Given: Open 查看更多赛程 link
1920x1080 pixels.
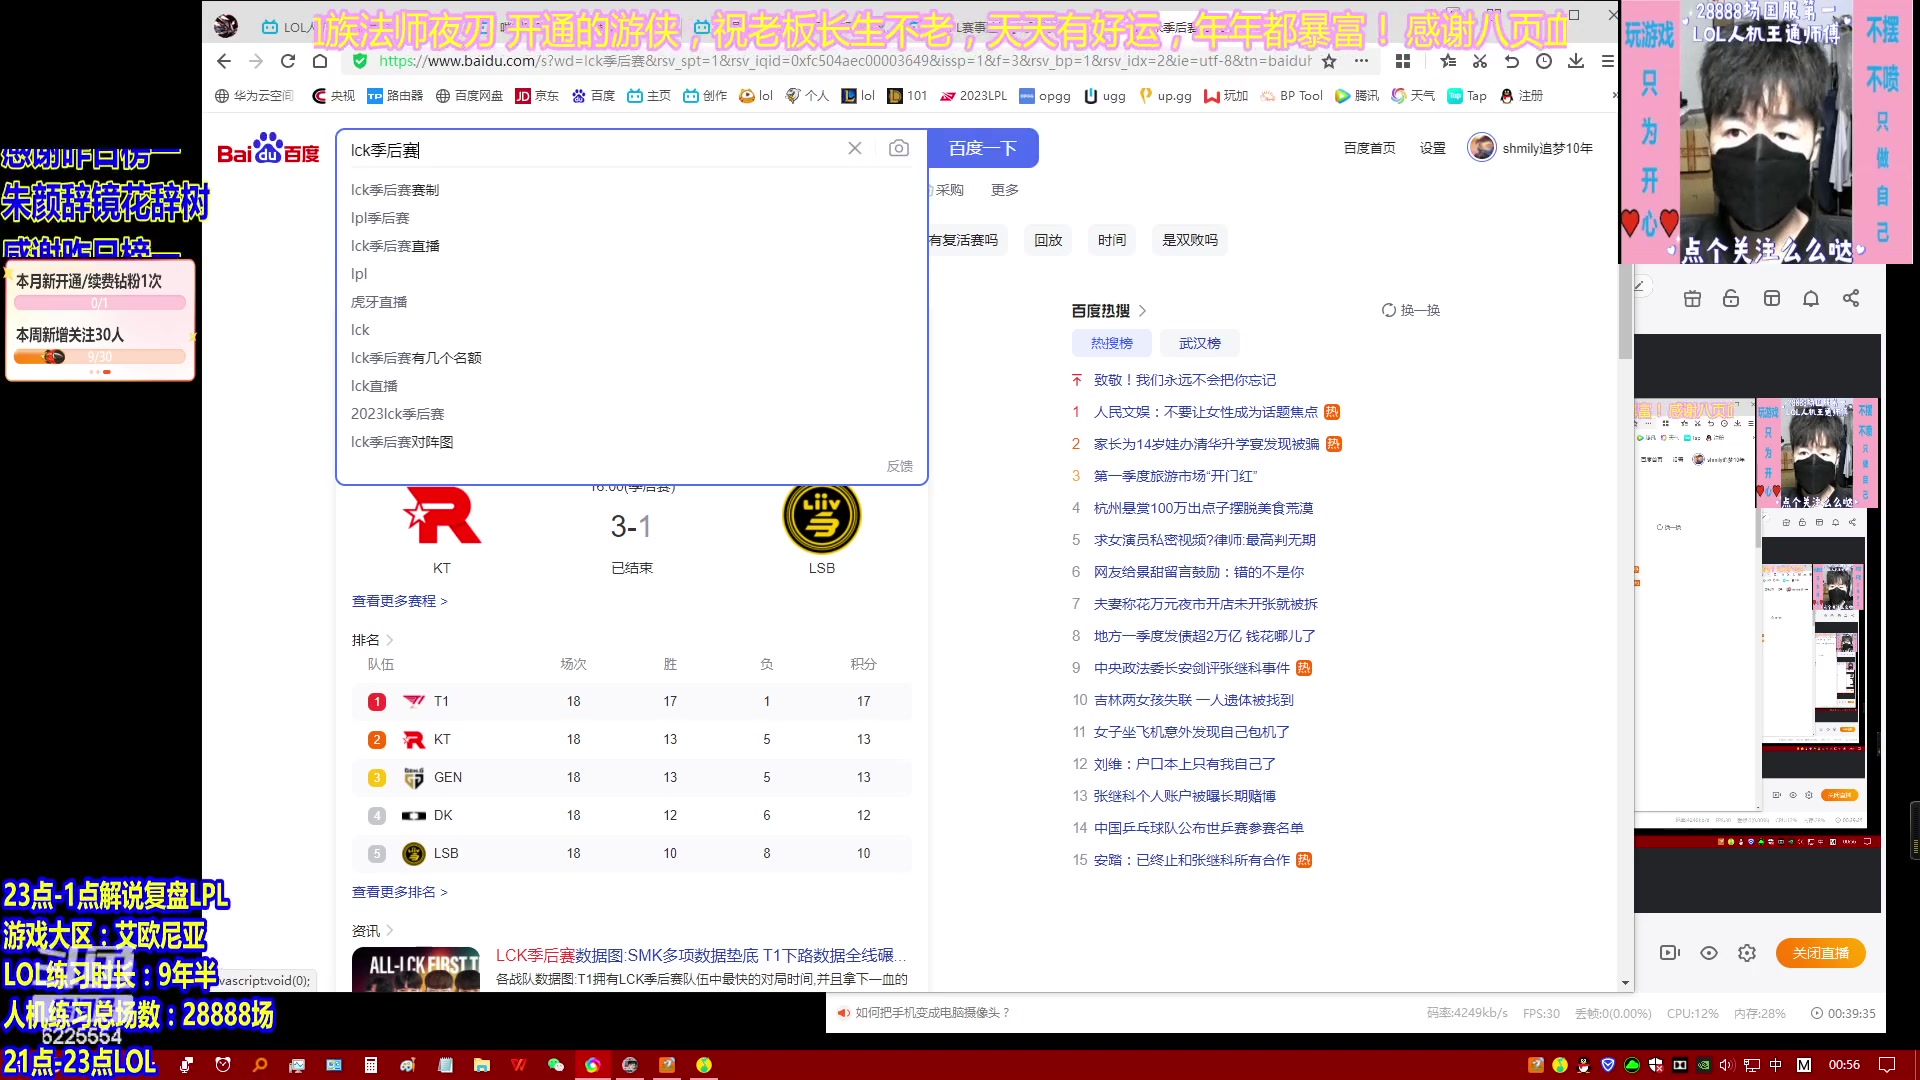Looking at the screenshot, I should (400, 601).
